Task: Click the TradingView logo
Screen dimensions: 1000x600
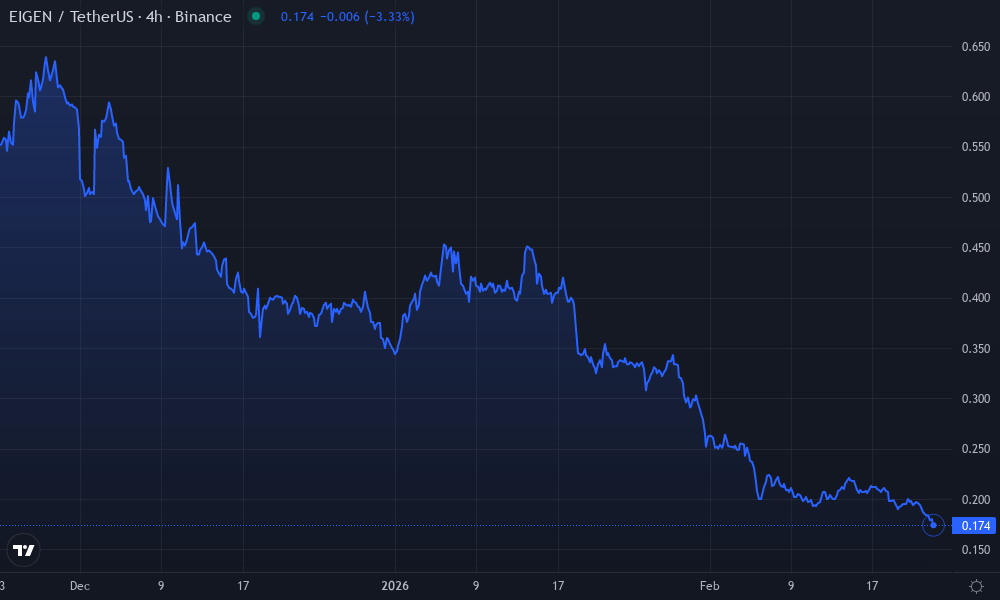Action: [x=23, y=549]
